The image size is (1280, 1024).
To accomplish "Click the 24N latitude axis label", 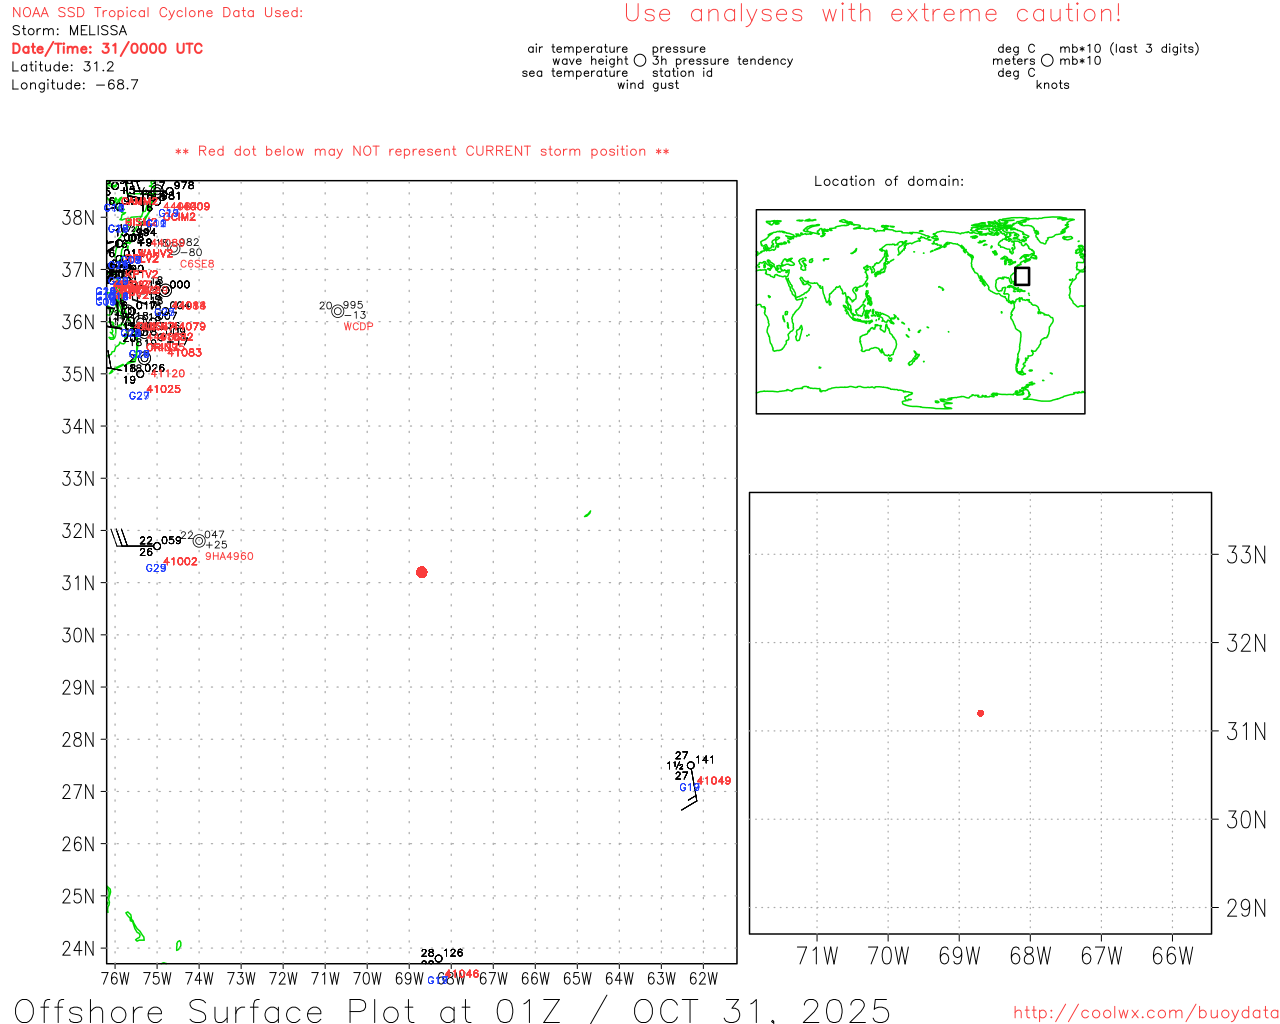I will coord(78,948).
